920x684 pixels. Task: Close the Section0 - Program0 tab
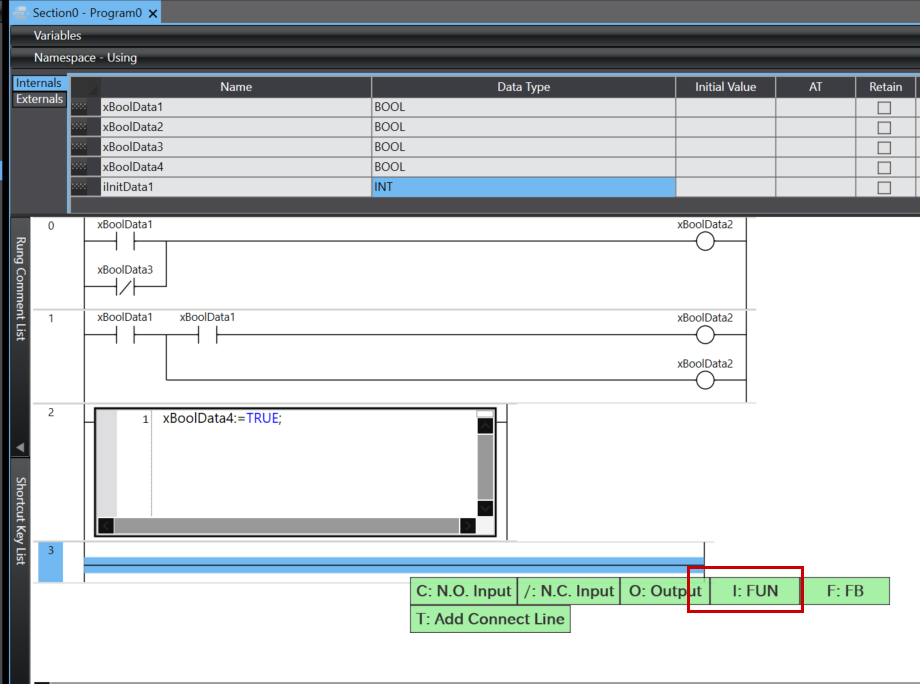153,13
